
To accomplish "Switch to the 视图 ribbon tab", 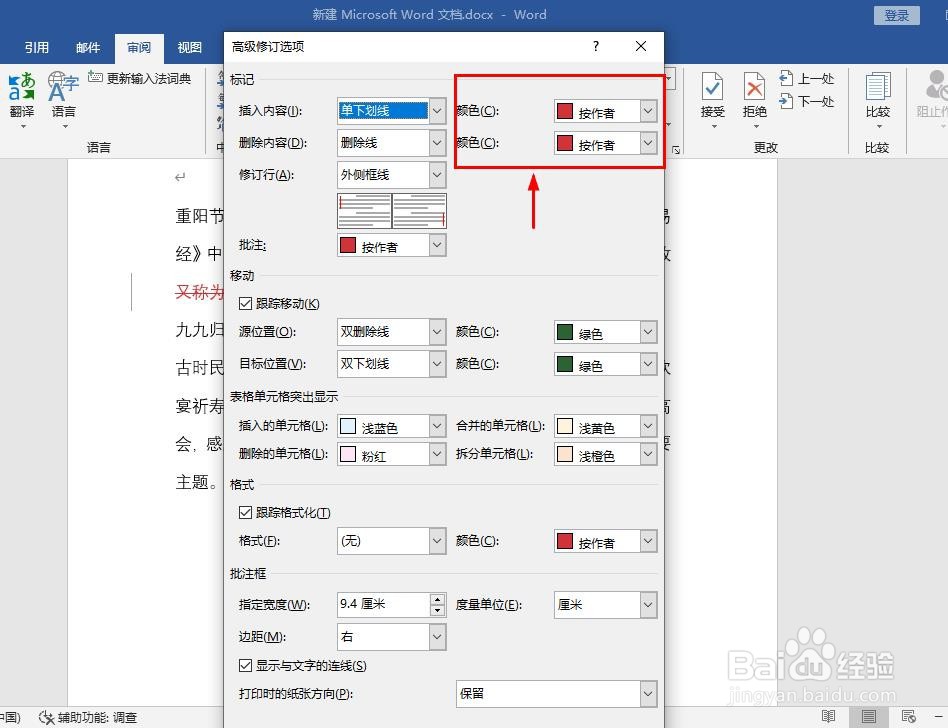I will (189, 47).
